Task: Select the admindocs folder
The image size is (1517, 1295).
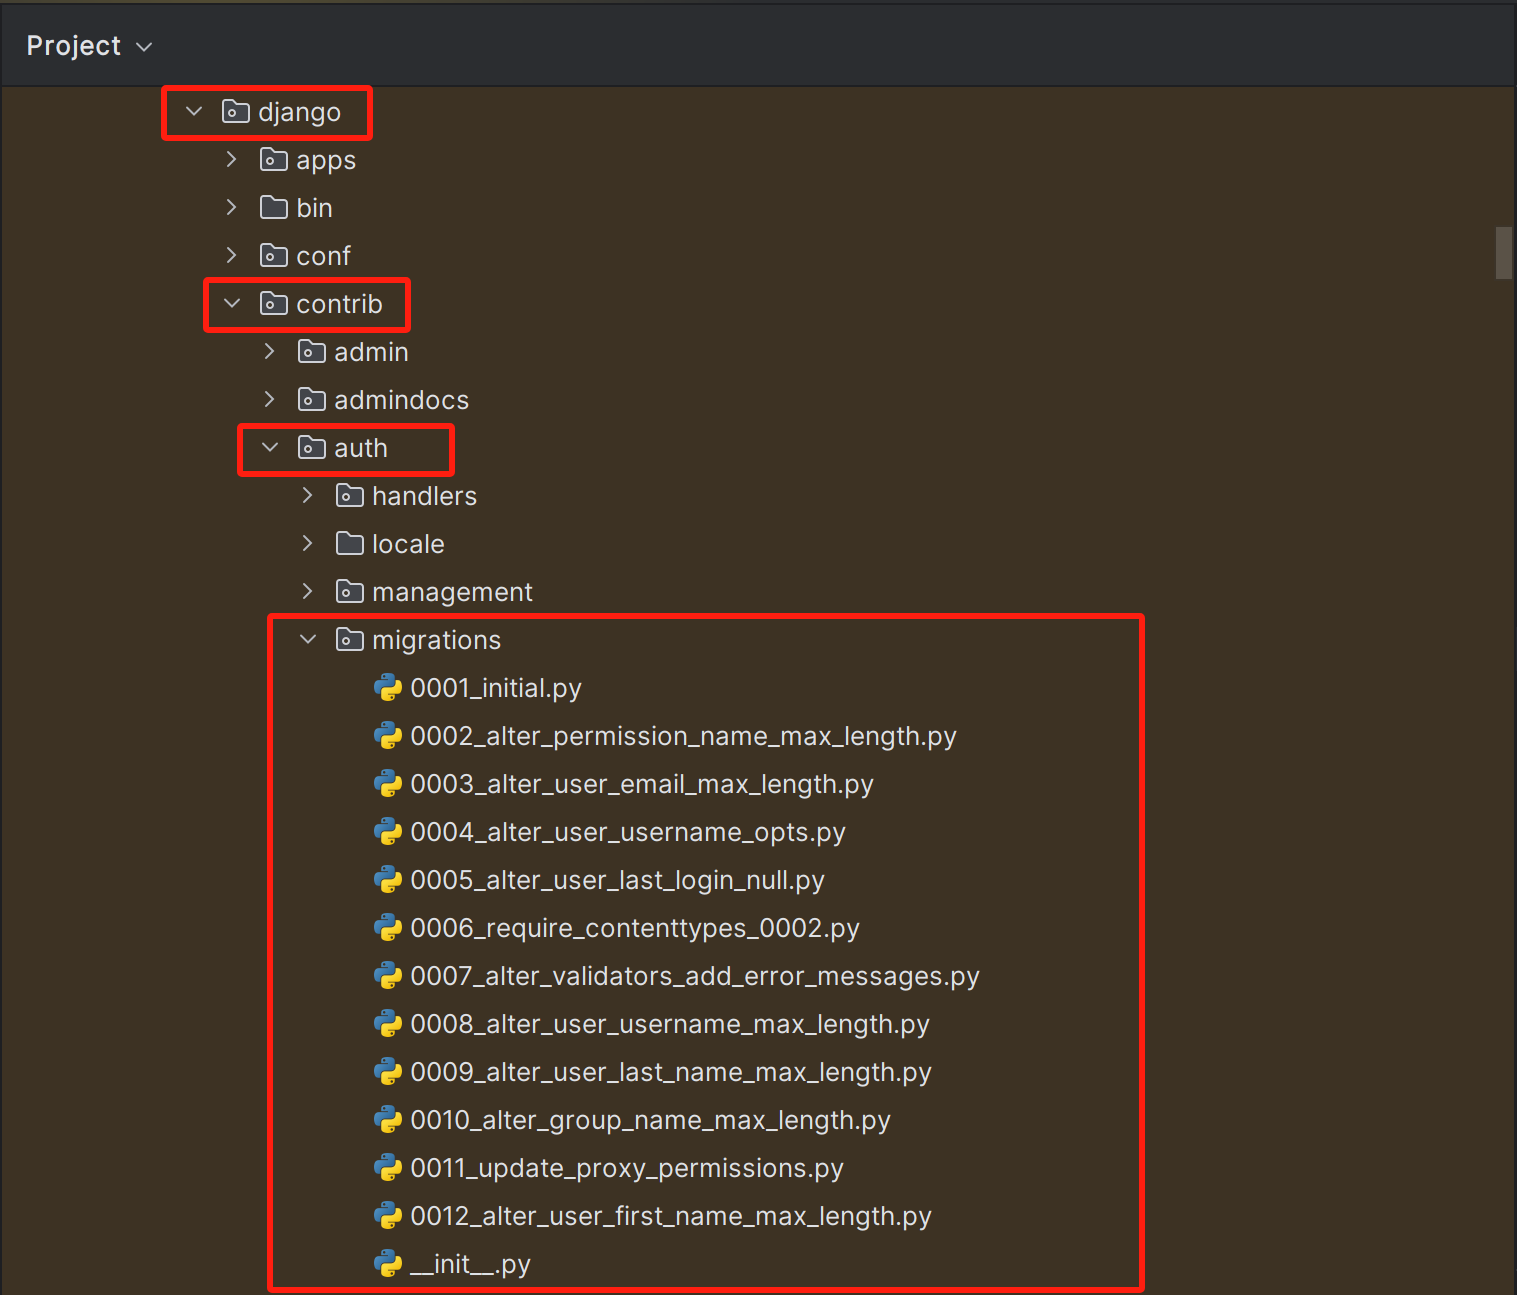Action: pyautogui.click(x=402, y=399)
